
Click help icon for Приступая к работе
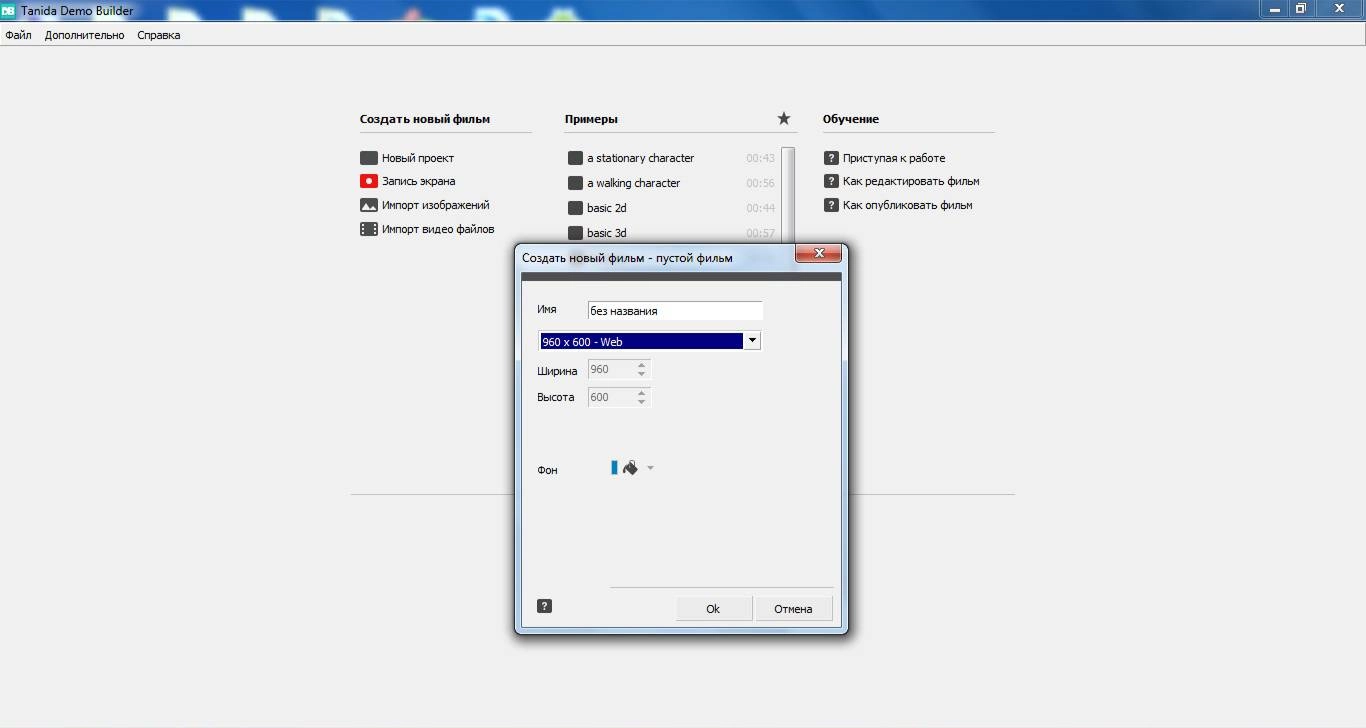[831, 158]
